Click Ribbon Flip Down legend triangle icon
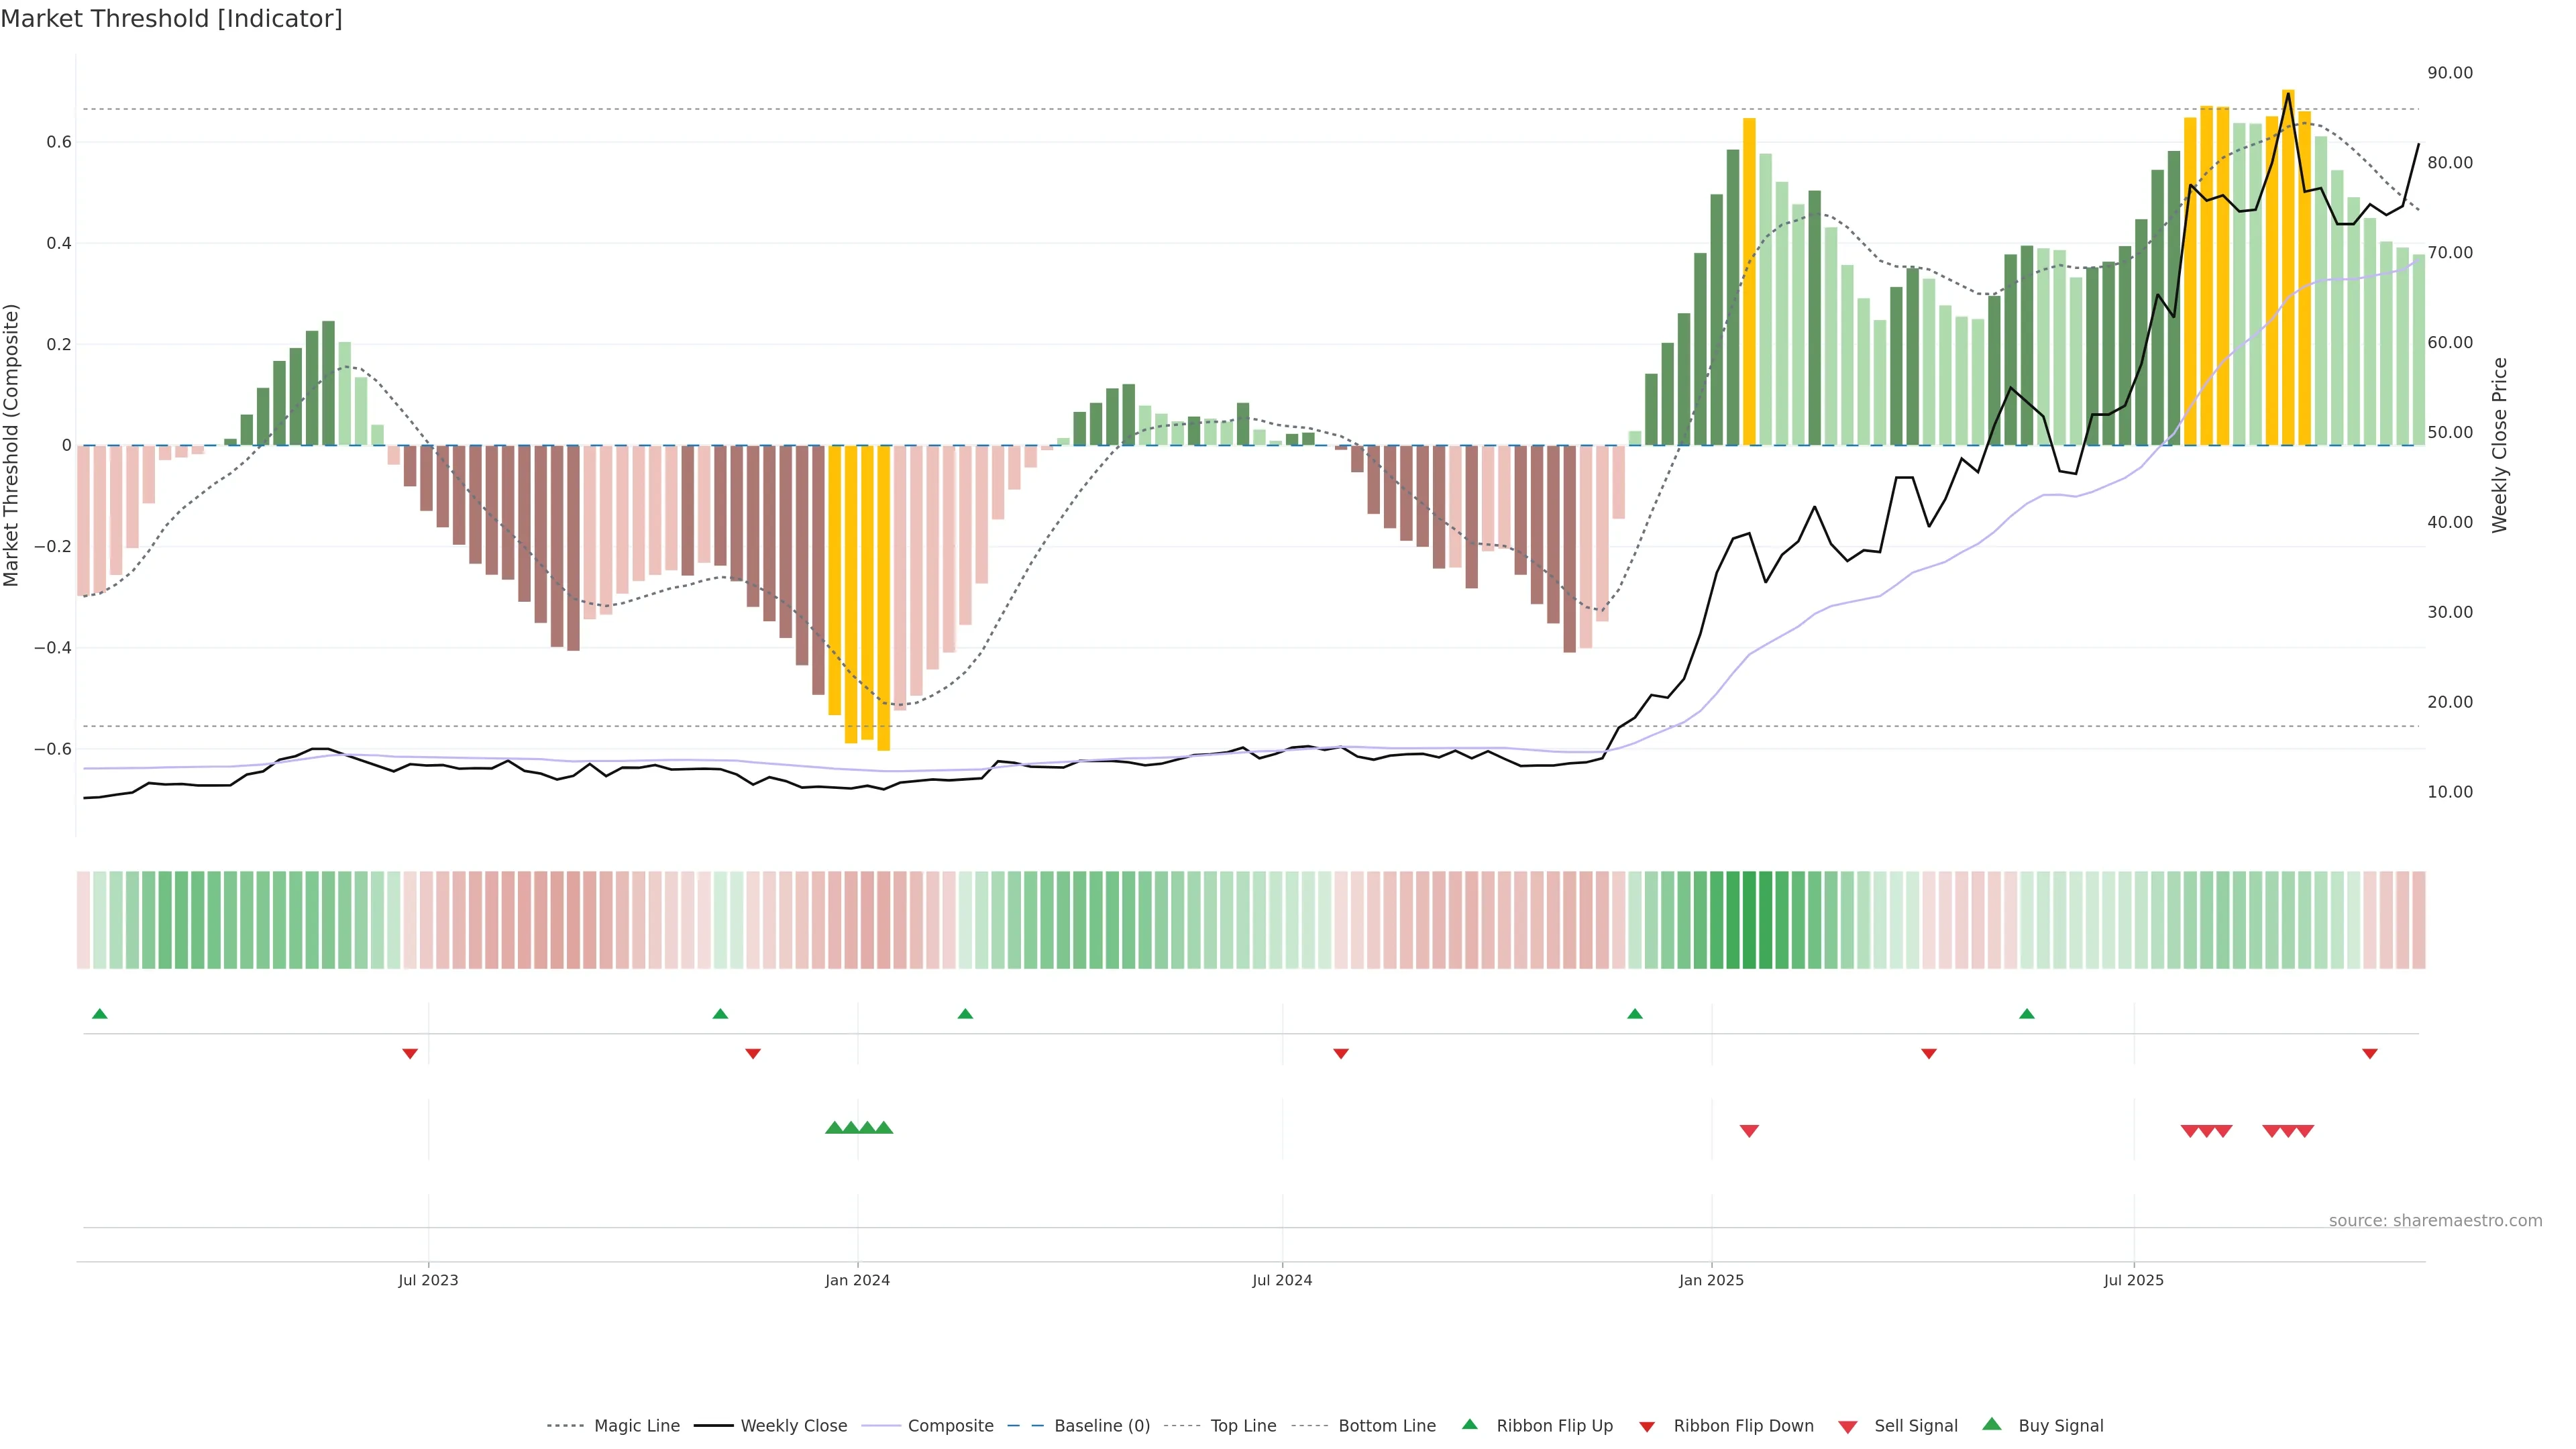 pos(1647,1427)
